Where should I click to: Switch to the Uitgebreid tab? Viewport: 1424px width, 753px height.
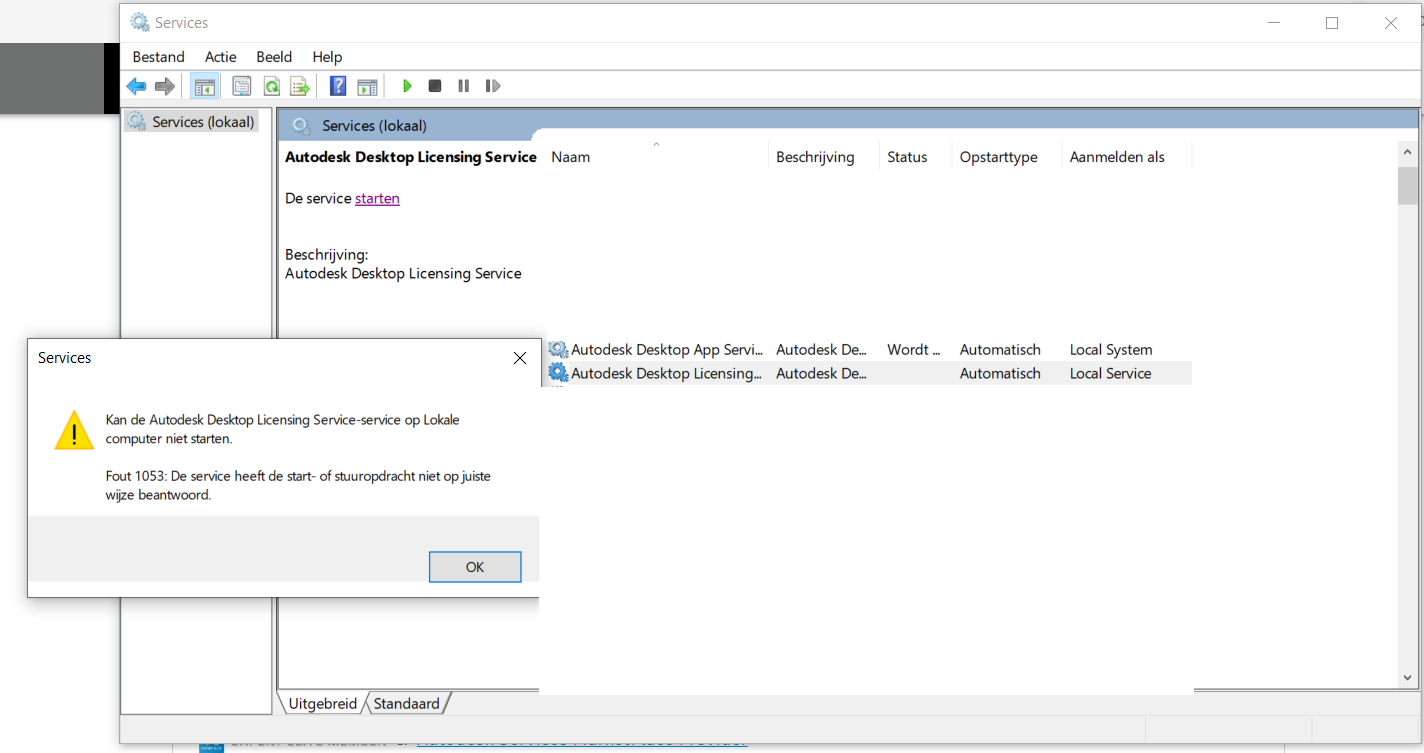click(322, 703)
